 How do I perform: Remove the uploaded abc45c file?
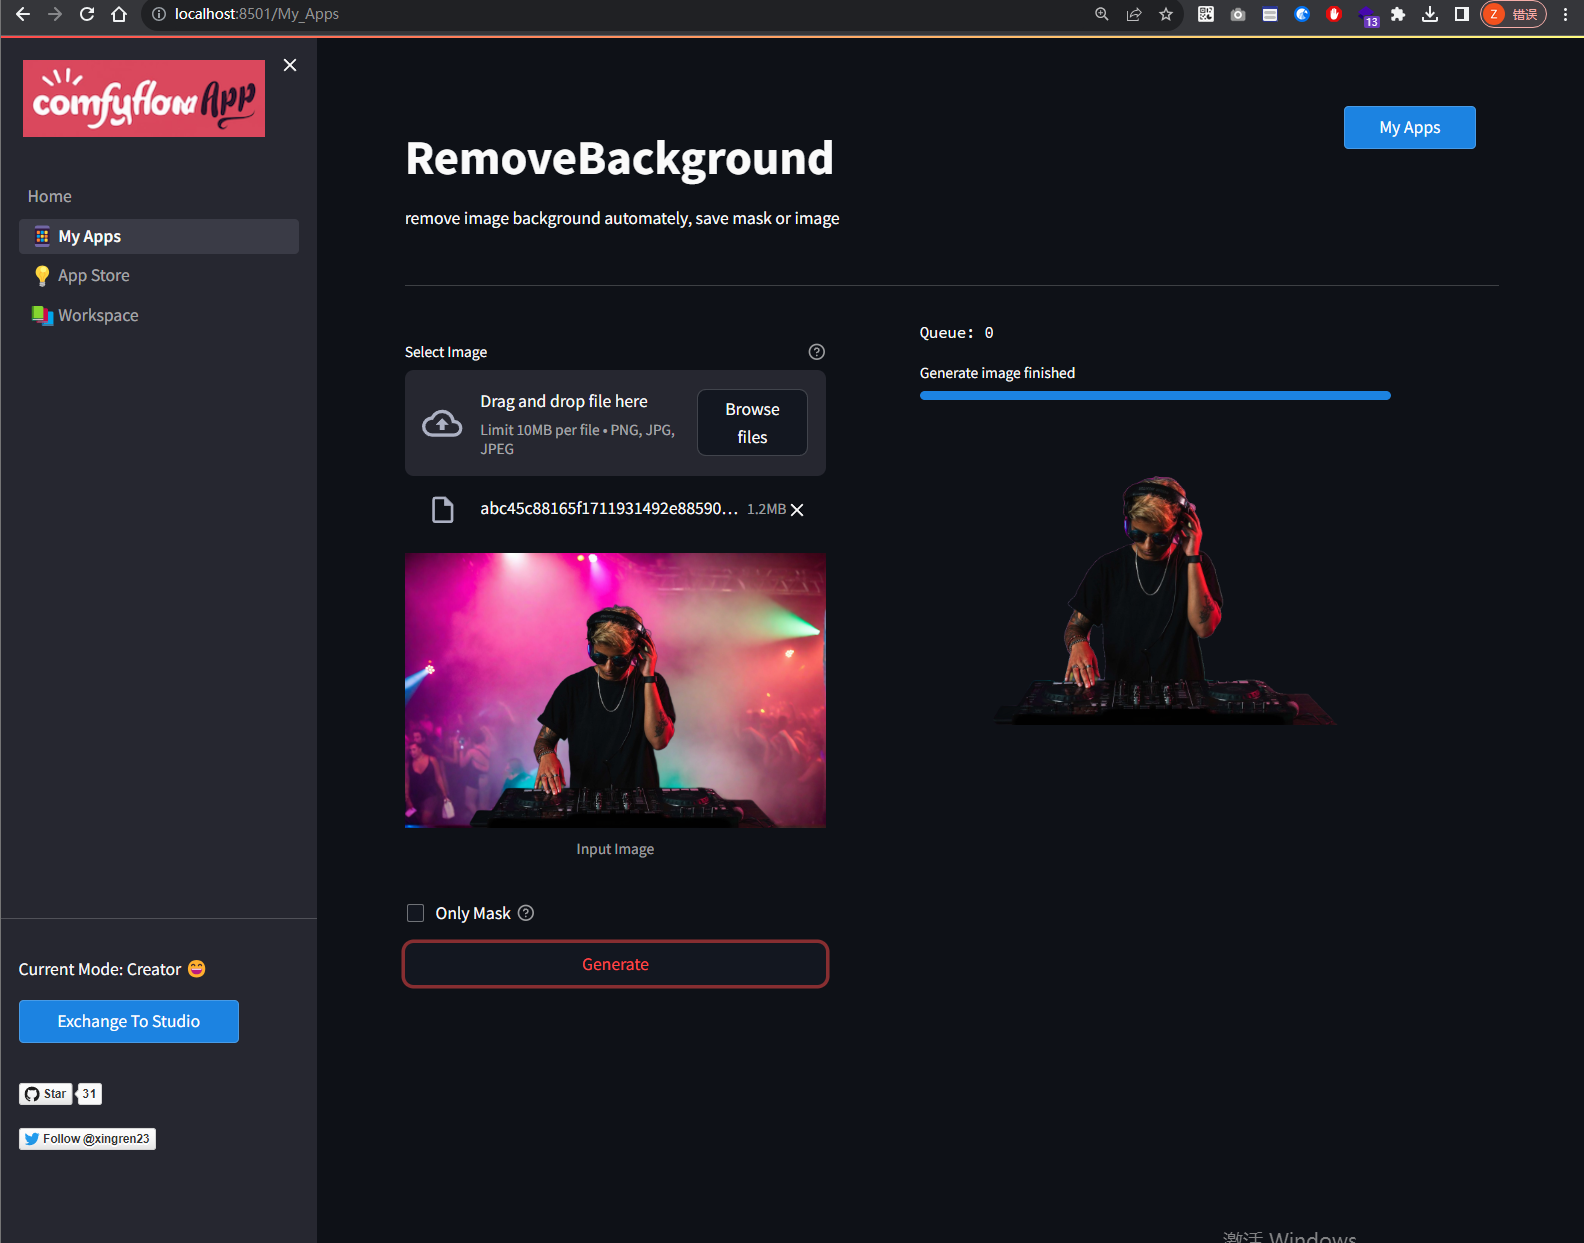click(797, 510)
